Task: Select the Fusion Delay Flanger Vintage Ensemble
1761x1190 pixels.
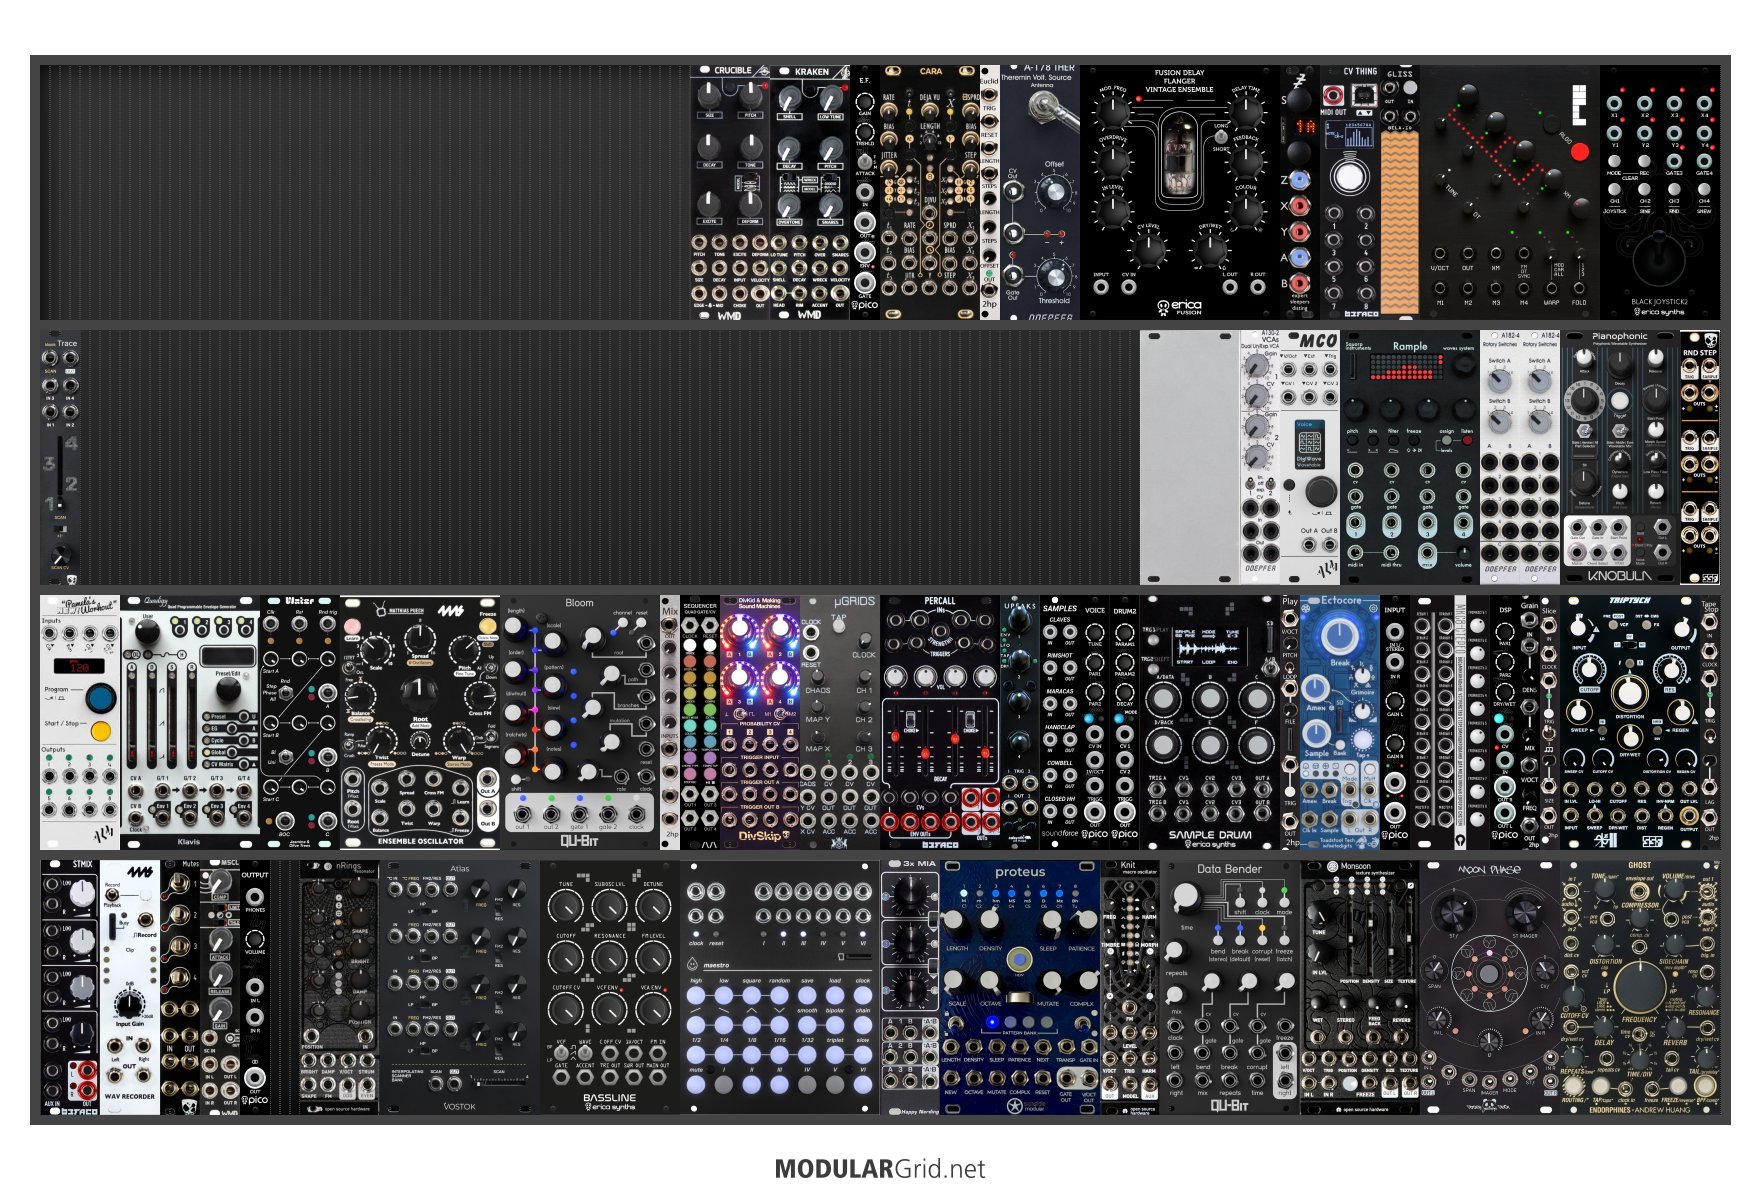Action: coord(1180,192)
